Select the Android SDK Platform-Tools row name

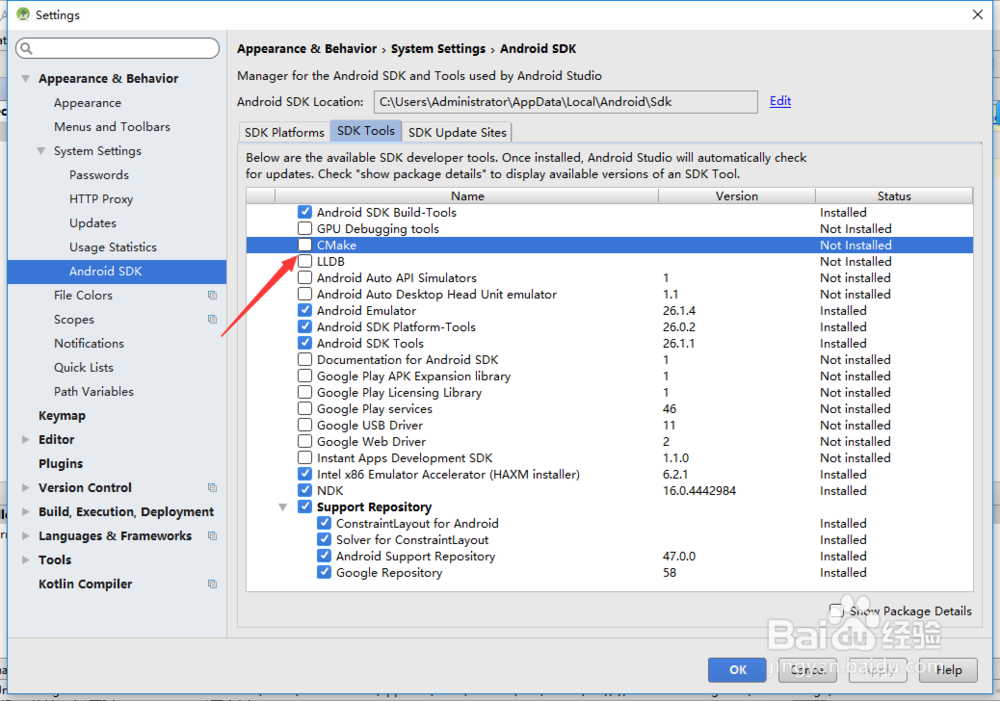[x=396, y=327]
